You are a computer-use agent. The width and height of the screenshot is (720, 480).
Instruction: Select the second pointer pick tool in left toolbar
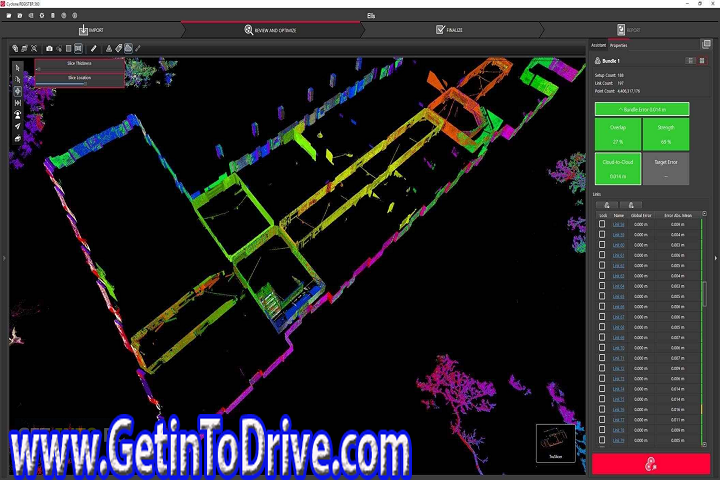click(x=17, y=79)
